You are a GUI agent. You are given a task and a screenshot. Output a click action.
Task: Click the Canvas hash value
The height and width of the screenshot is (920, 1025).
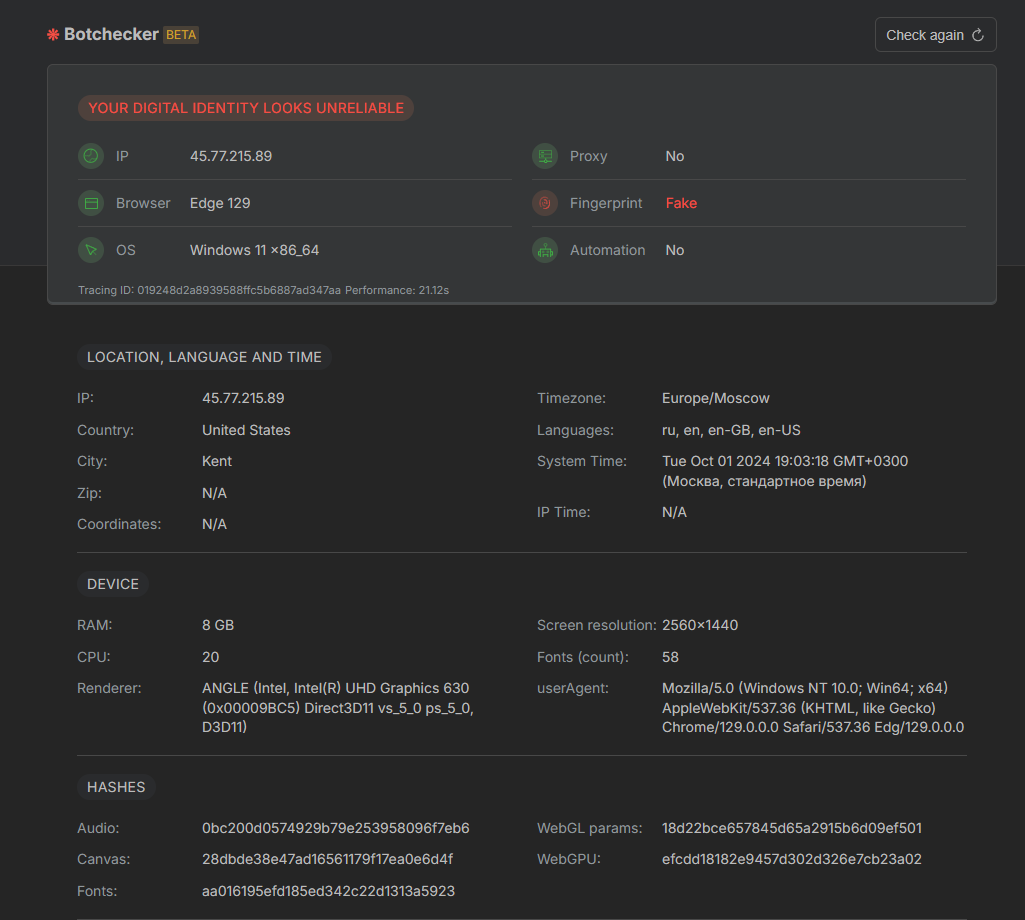(327, 859)
